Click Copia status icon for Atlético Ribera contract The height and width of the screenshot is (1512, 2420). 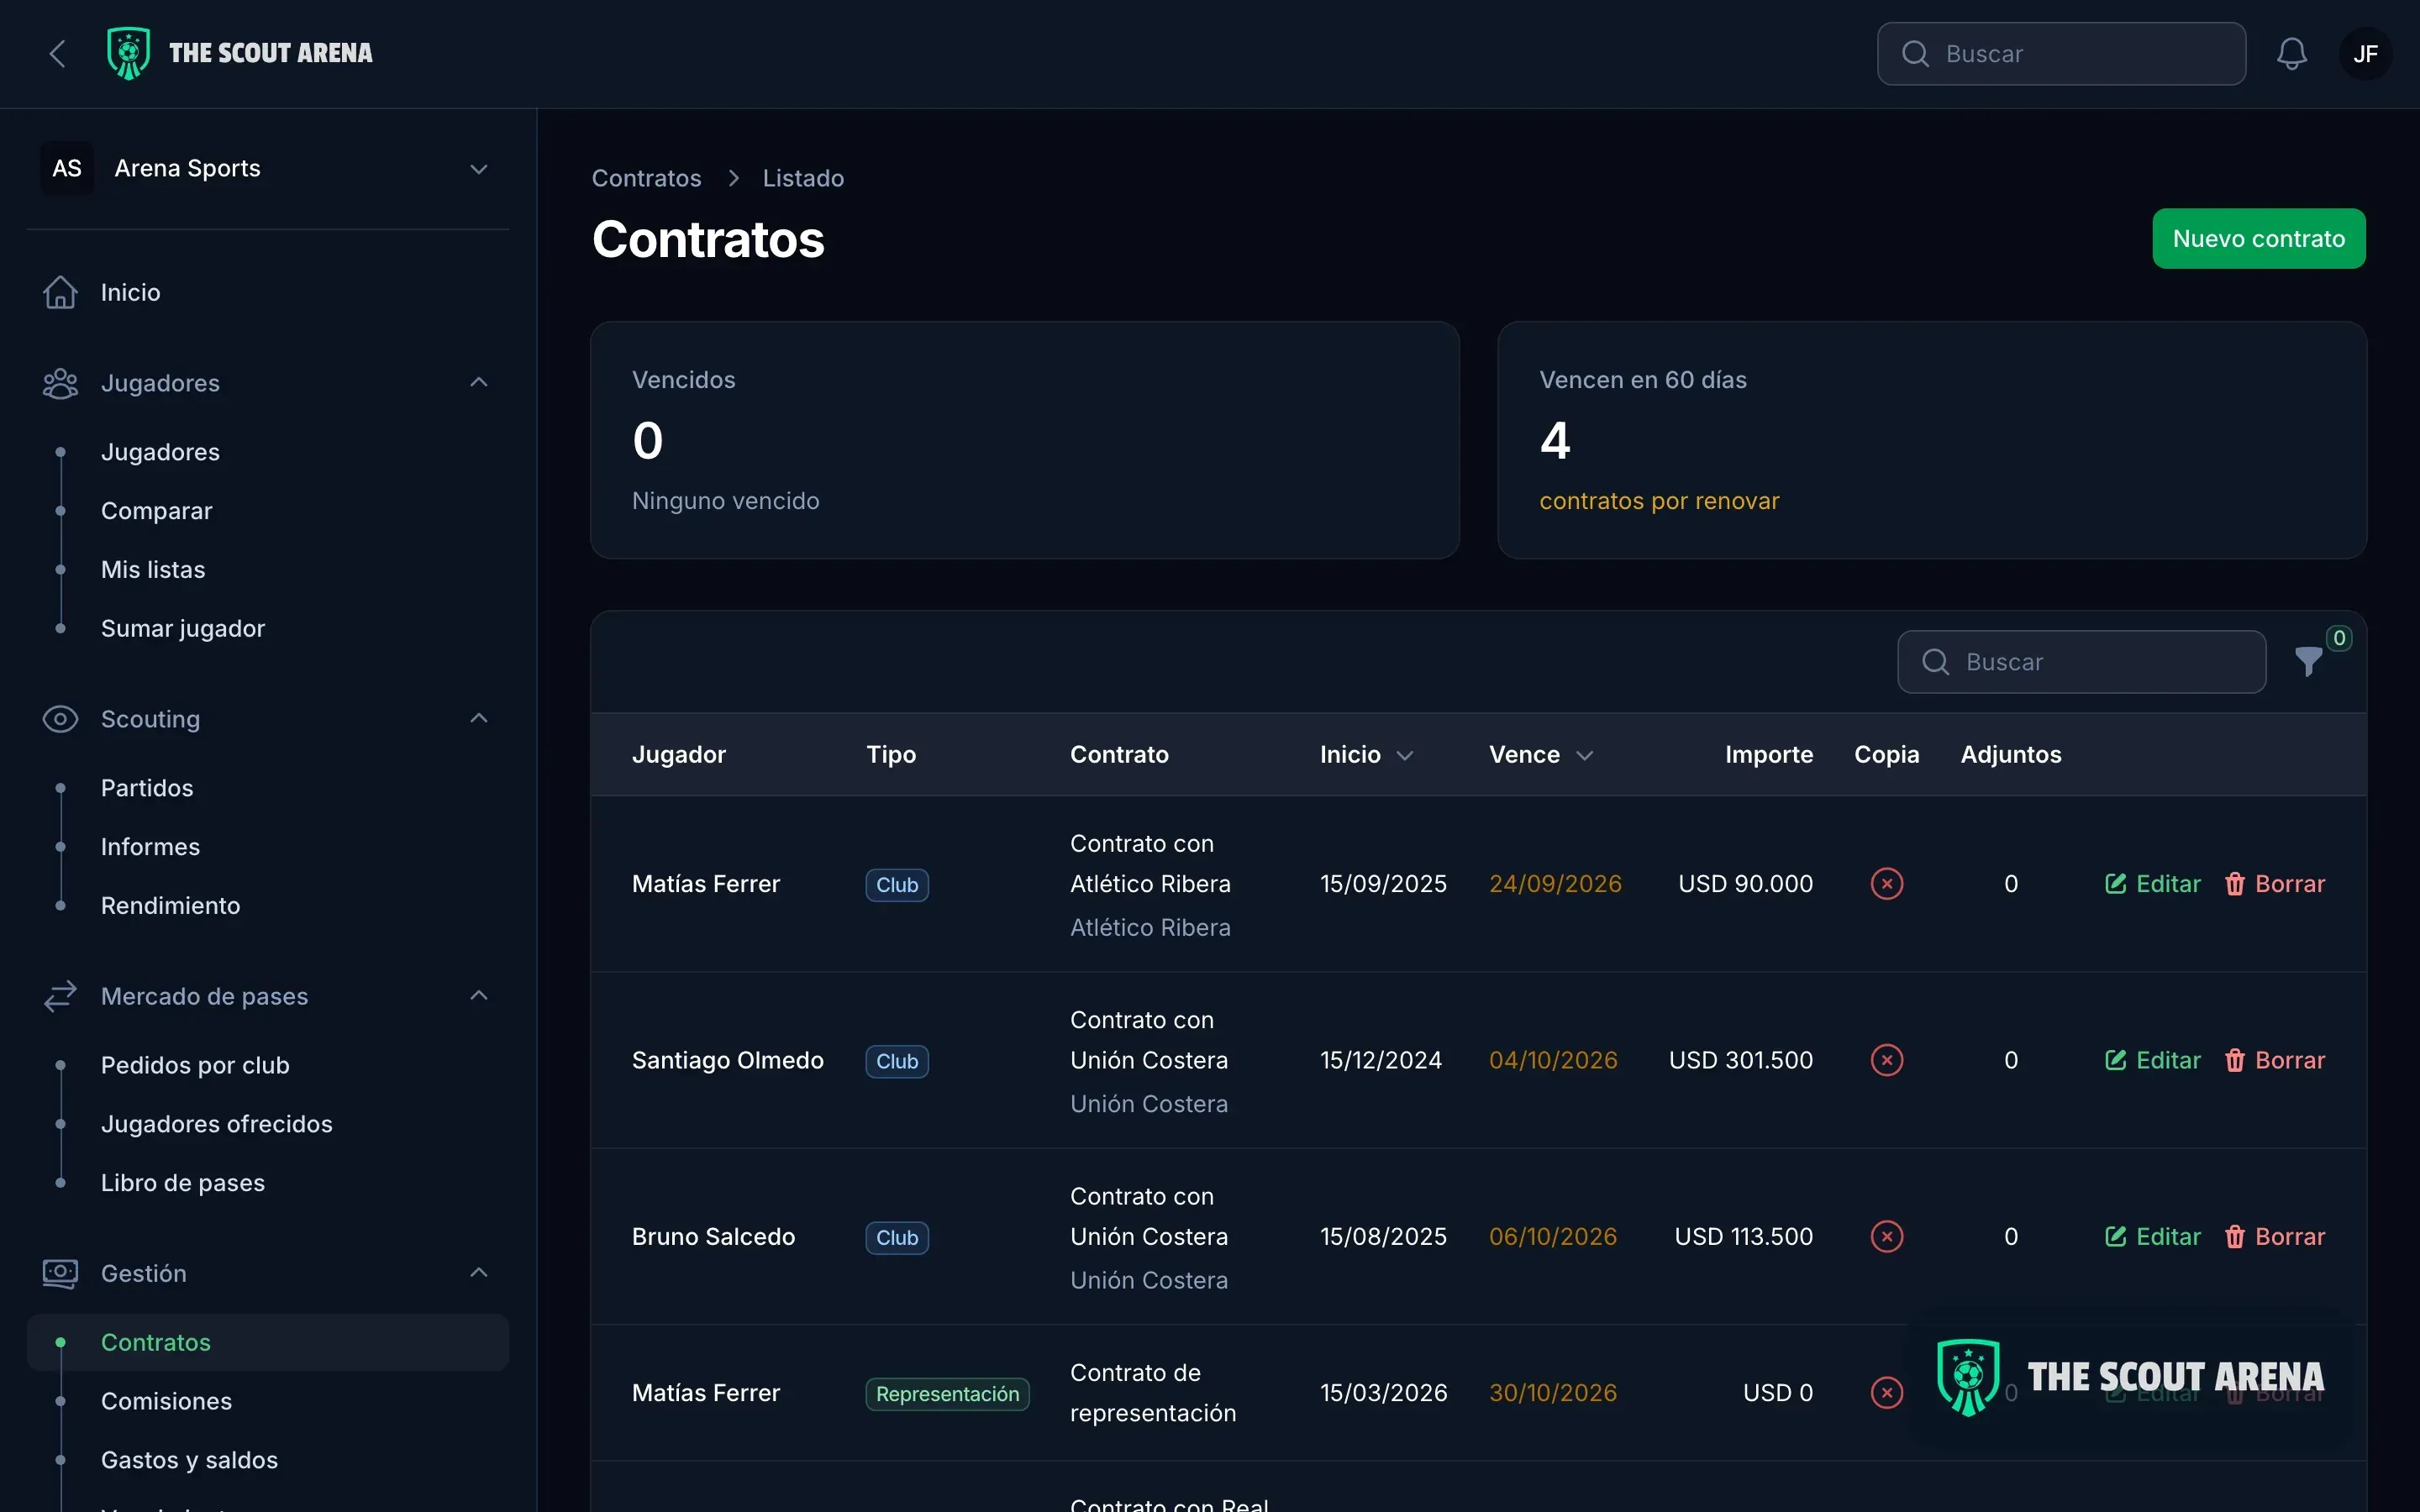[1887, 884]
